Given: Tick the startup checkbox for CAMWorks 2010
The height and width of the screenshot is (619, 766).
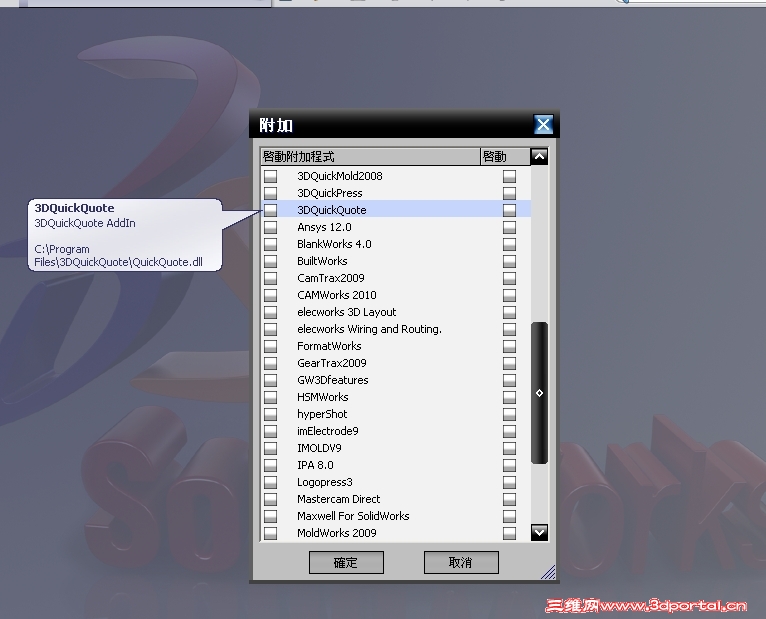Looking at the screenshot, I should click(x=509, y=295).
